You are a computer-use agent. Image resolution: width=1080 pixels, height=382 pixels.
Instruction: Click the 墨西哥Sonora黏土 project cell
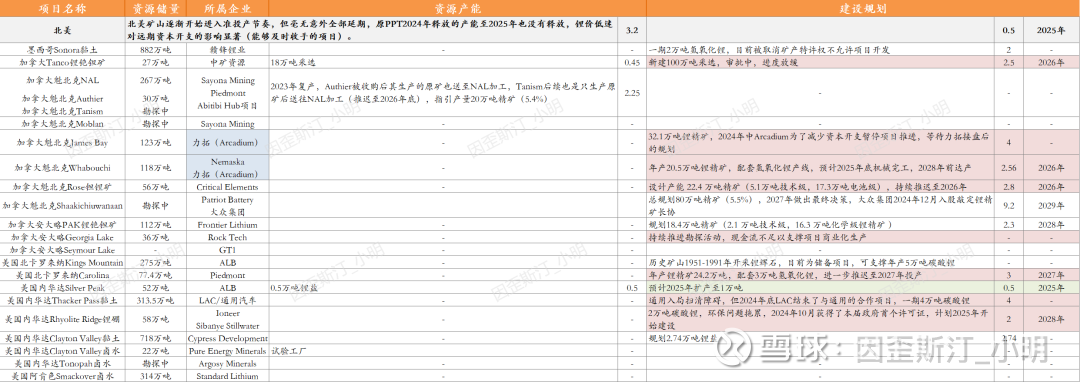point(63,50)
